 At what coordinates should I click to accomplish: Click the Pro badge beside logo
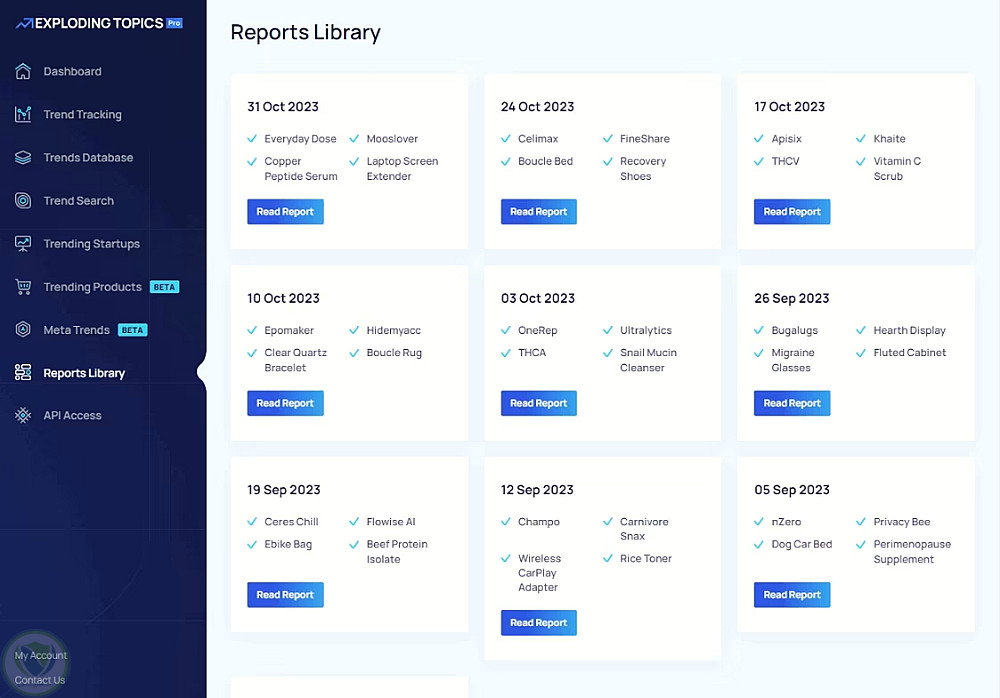click(174, 23)
